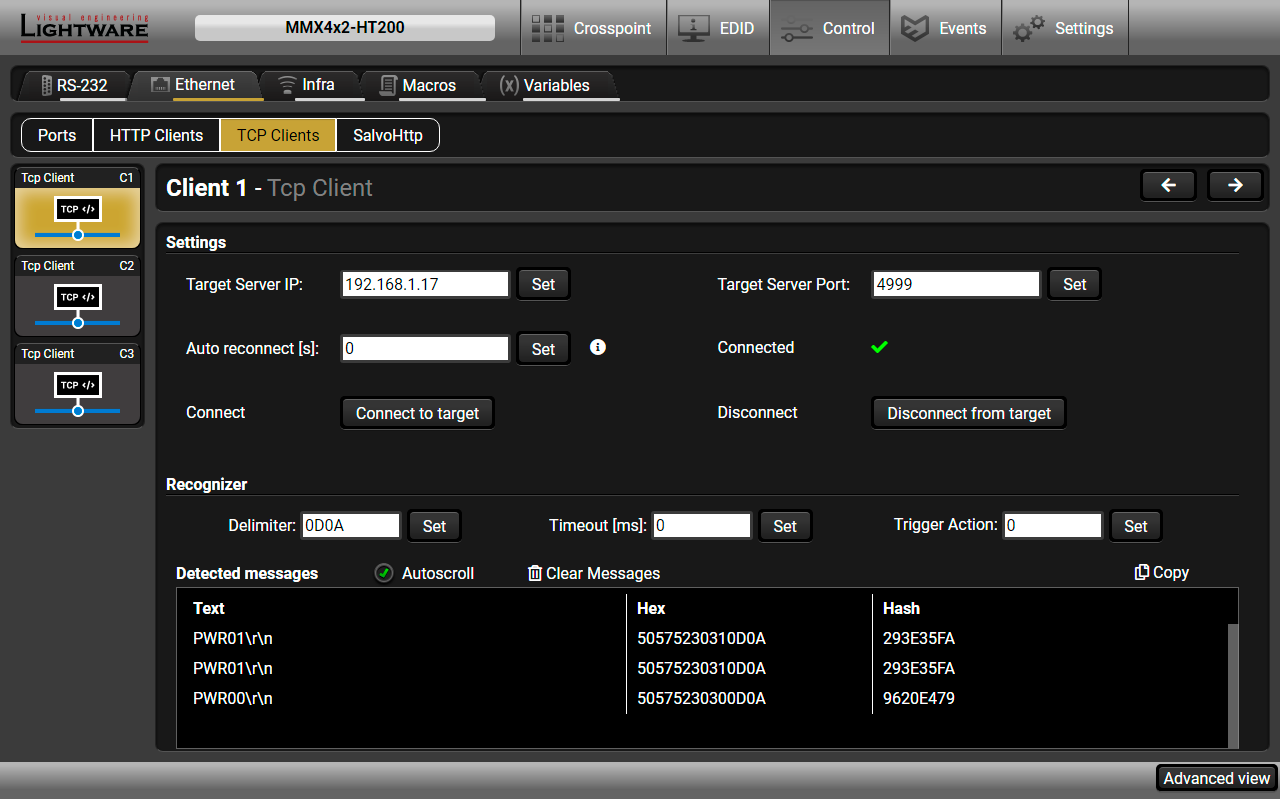The image size is (1280, 799).
Task: Open HTTP Clients section
Action: (x=156, y=135)
